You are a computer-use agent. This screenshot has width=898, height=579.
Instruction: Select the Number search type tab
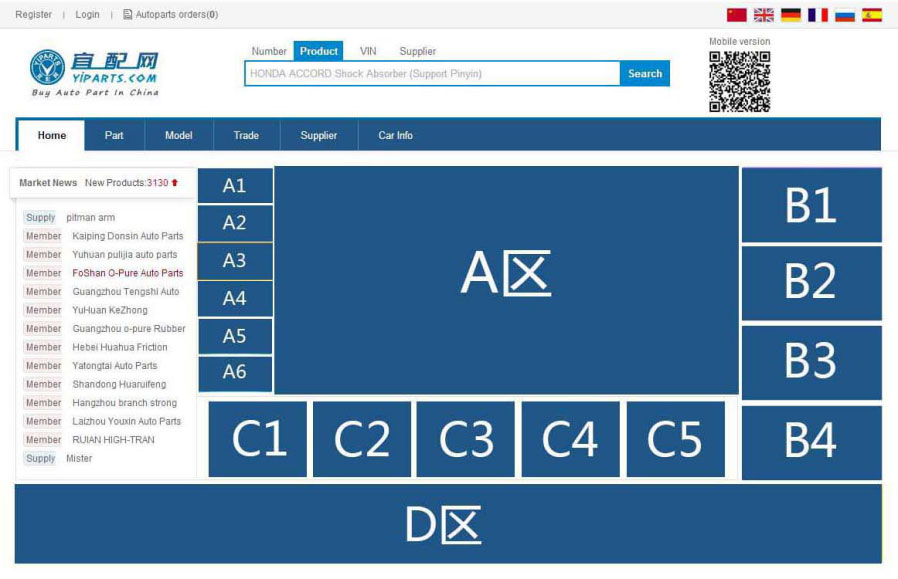click(x=269, y=51)
